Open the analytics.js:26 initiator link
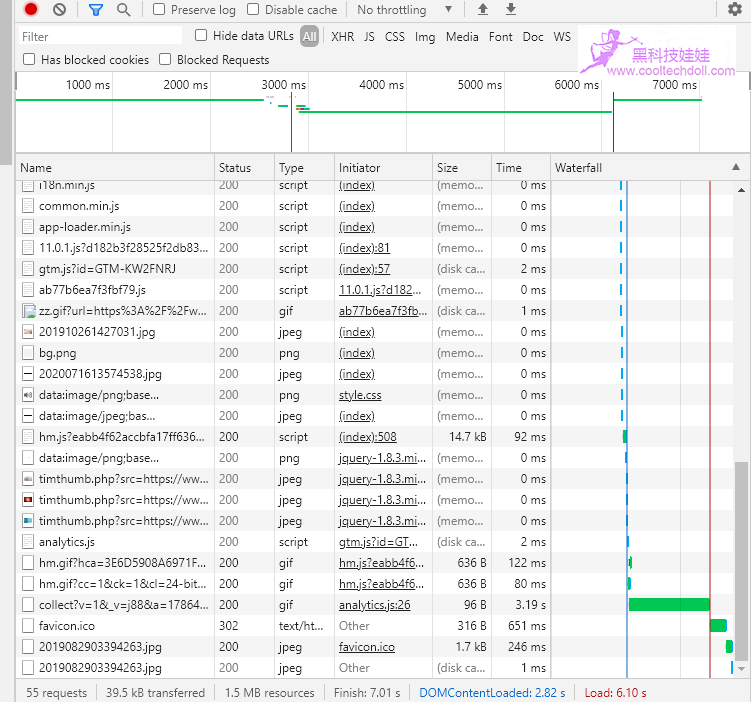The image size is (751, 702). pos(375,605)
